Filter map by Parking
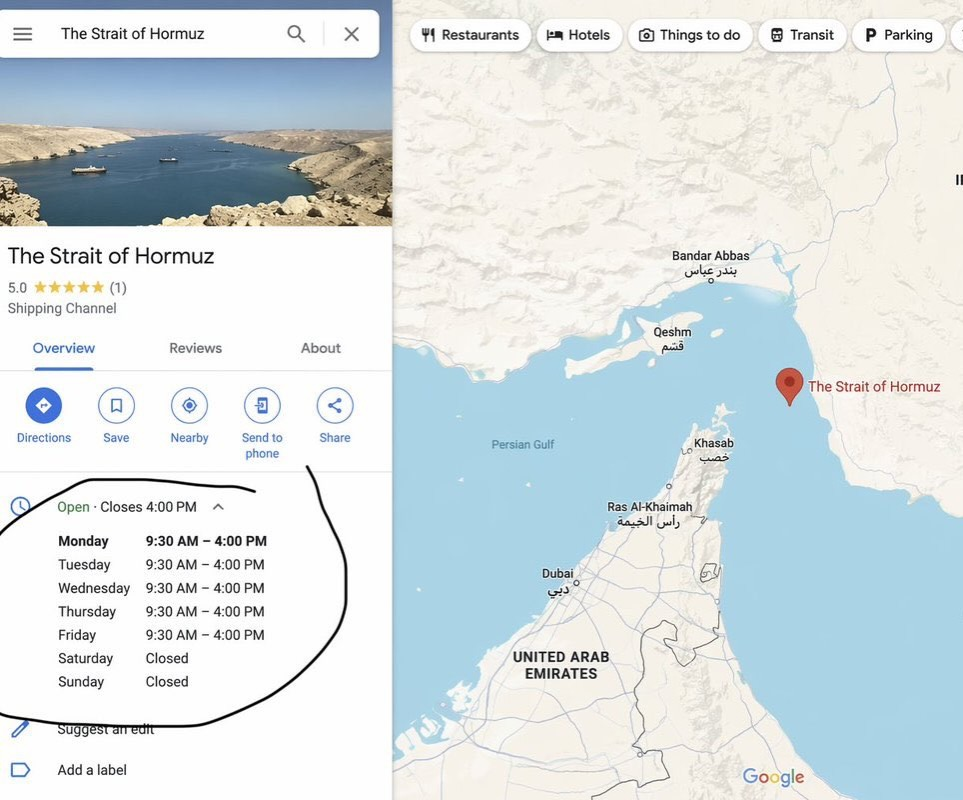This screenshot has height=800, width=963. pos(899,35)
